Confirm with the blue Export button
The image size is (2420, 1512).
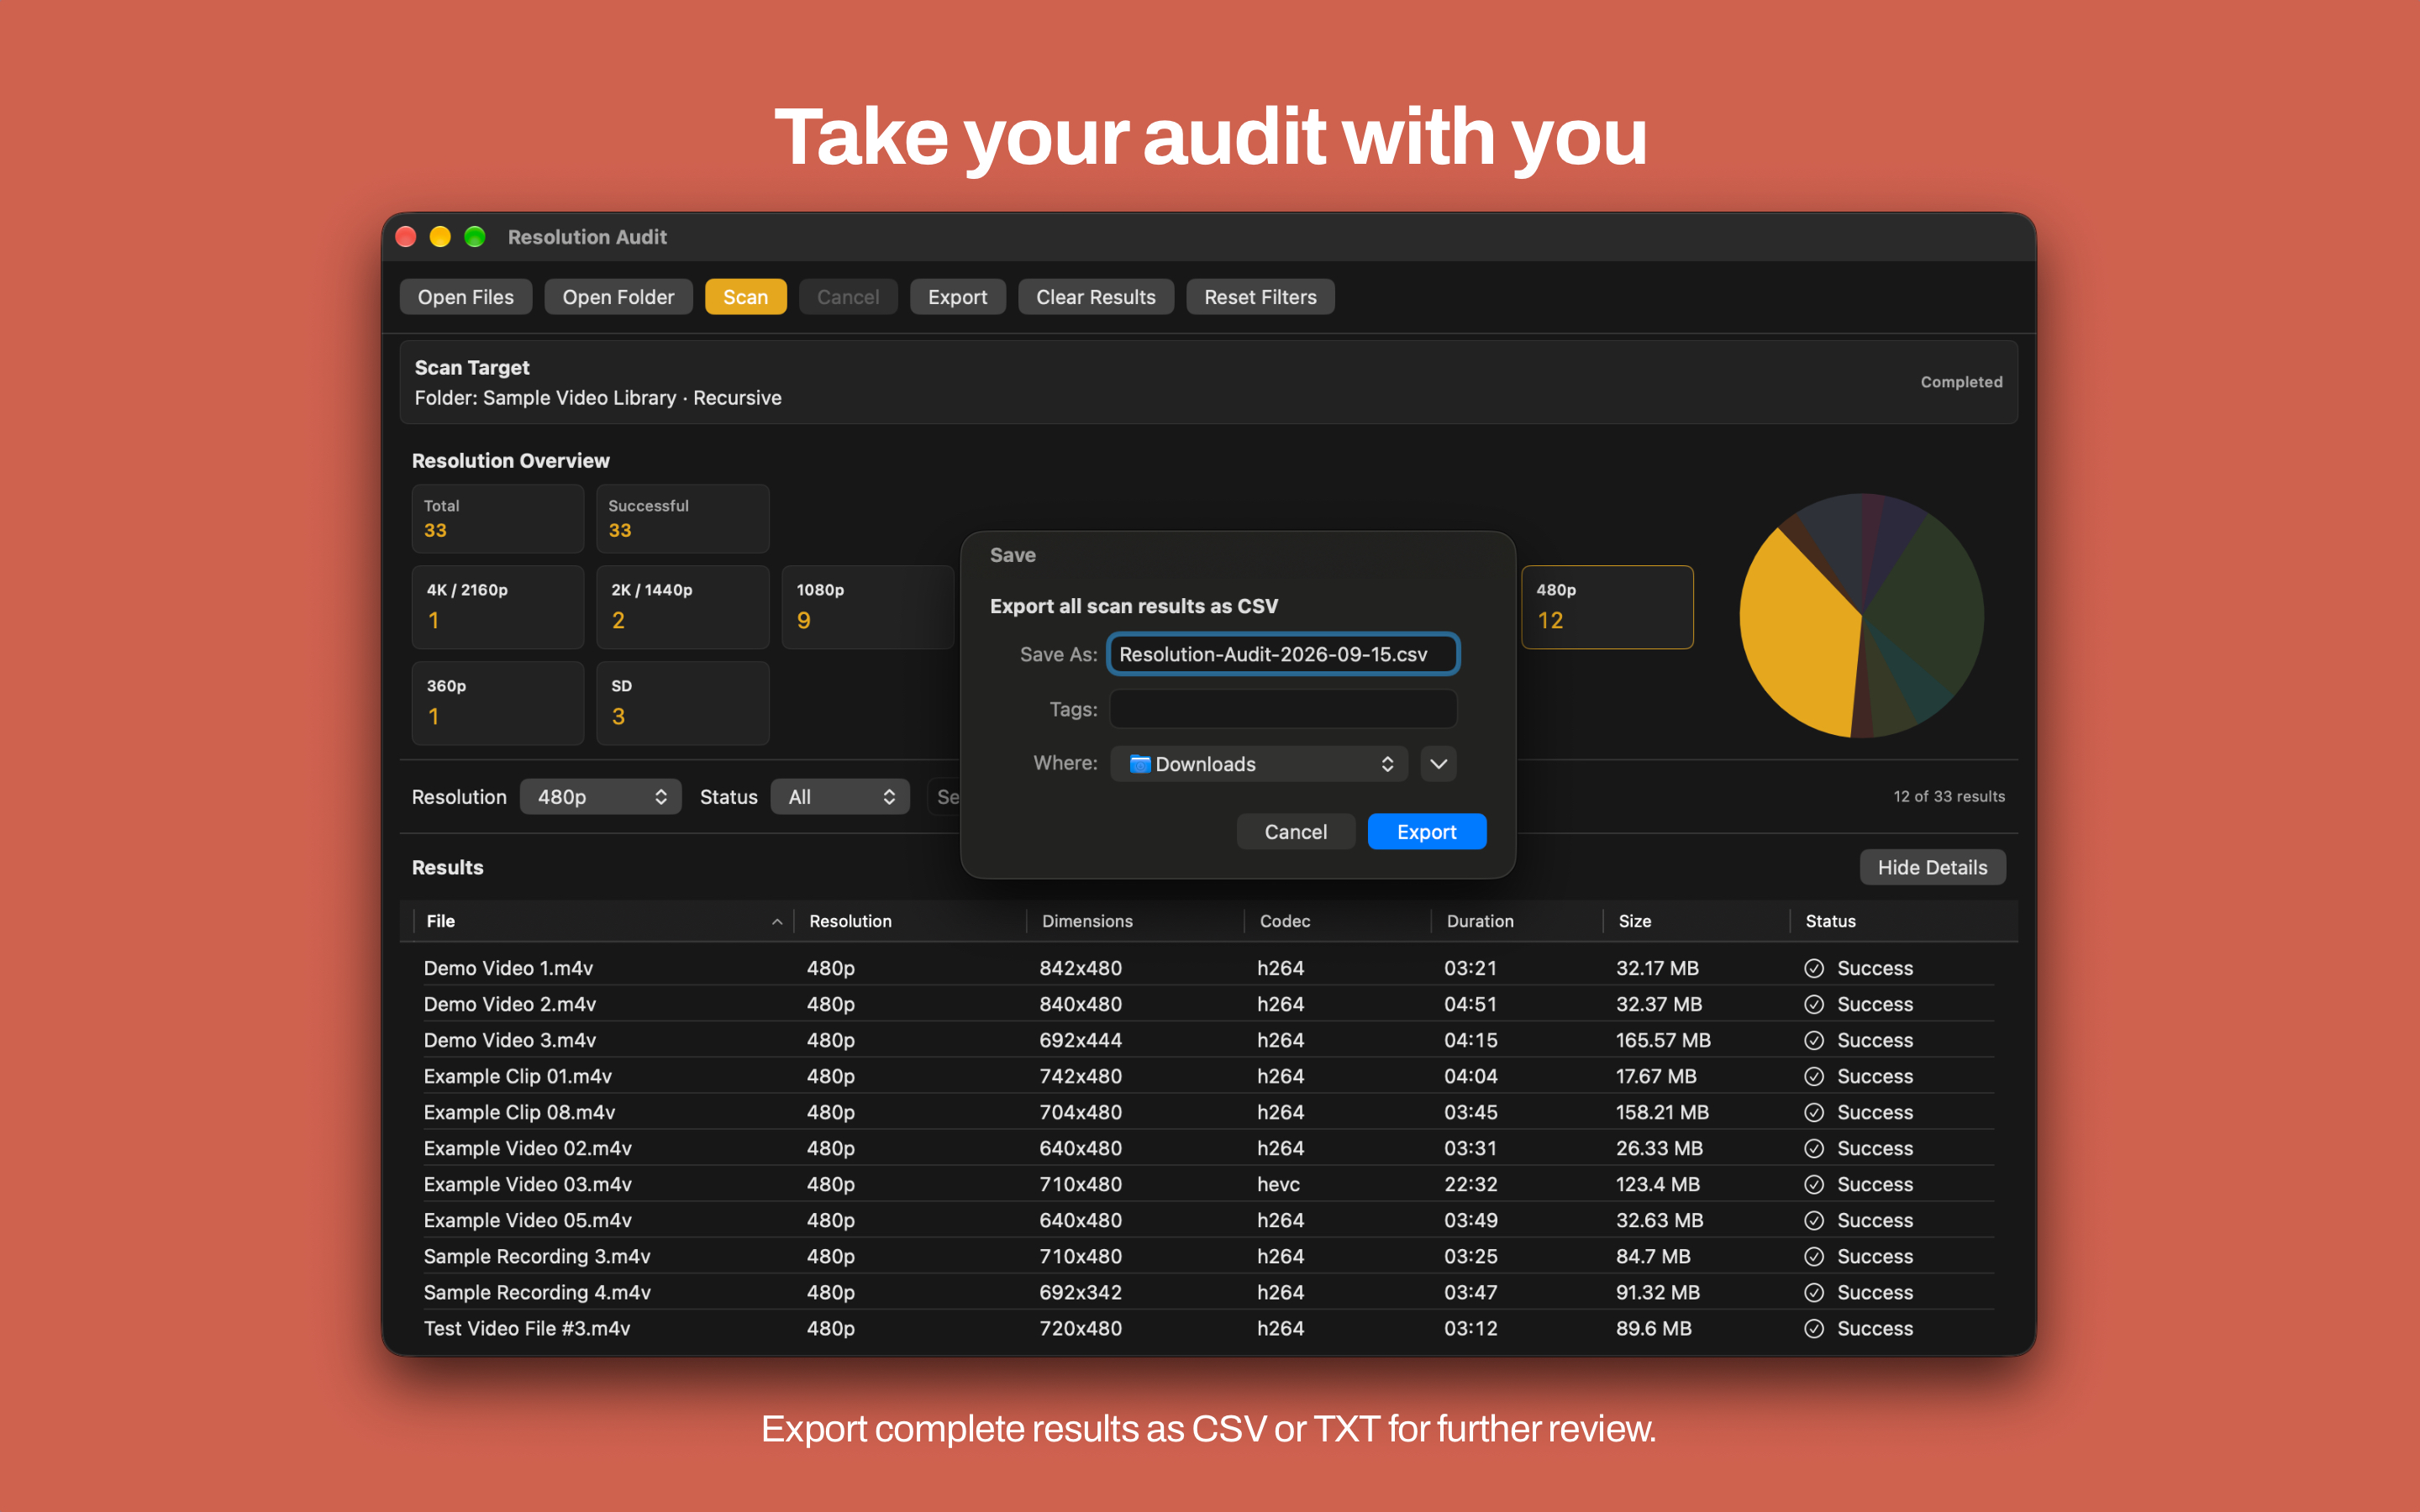(x=1426, y=832)
